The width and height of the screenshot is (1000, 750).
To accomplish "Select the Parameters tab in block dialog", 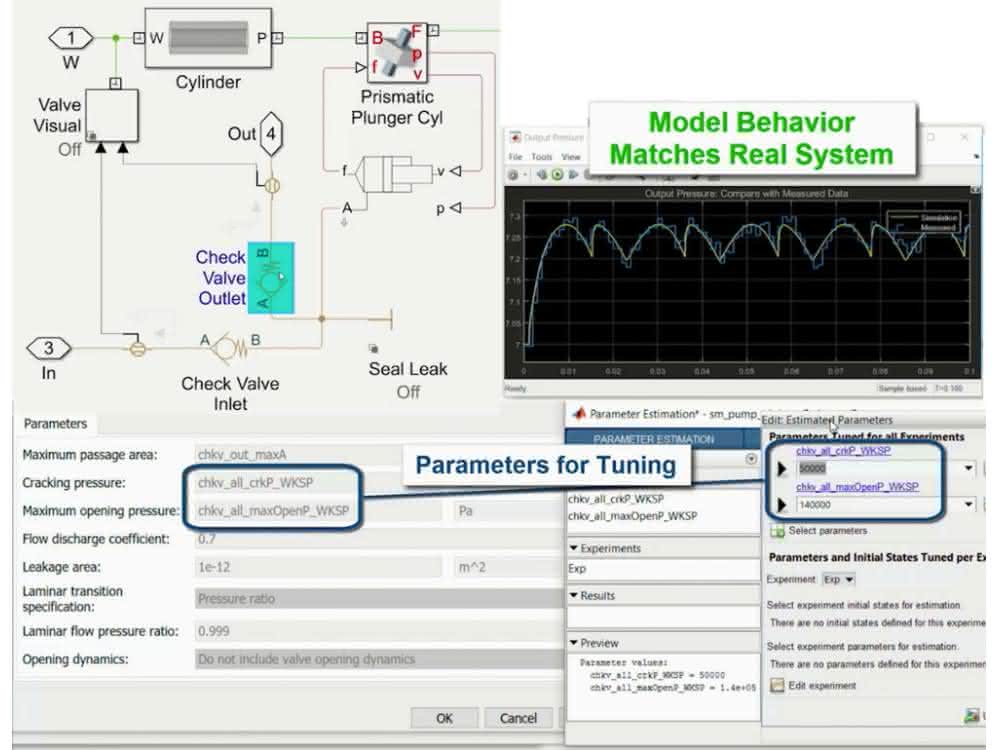I will (x=55, y=423).
